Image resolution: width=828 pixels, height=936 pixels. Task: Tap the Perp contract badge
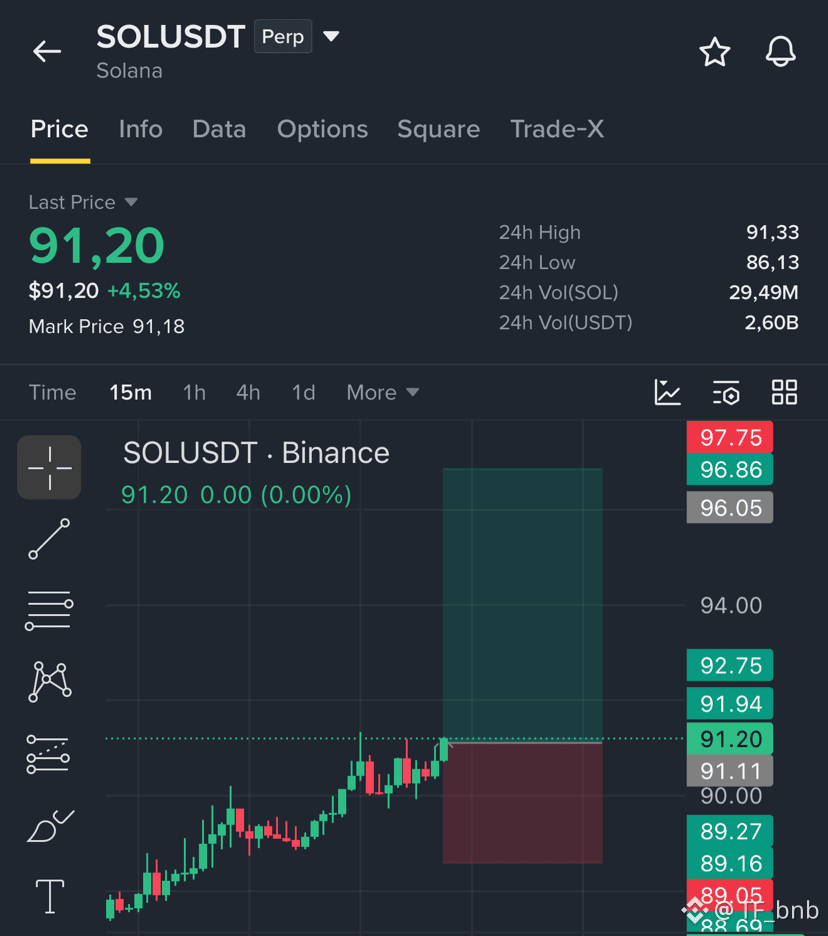pyautogui.click(x=283, y=36)
